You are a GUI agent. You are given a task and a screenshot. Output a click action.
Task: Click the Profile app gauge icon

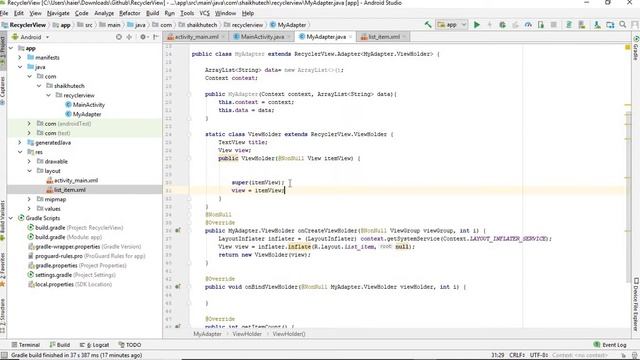pos(528,24)
